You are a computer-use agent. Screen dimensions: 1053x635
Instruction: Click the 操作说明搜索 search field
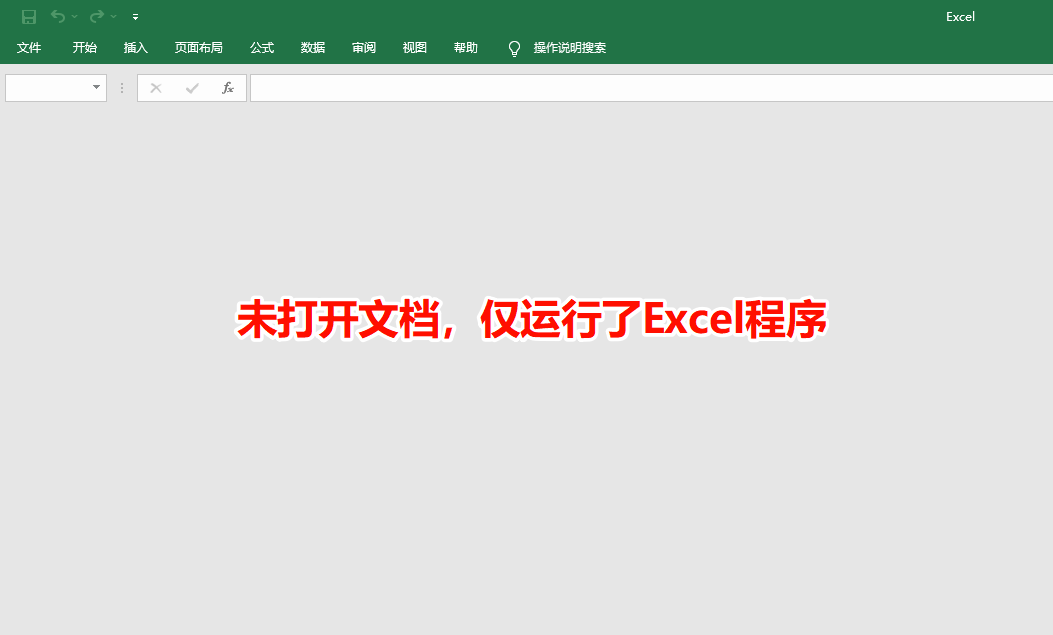pos(570,48)
